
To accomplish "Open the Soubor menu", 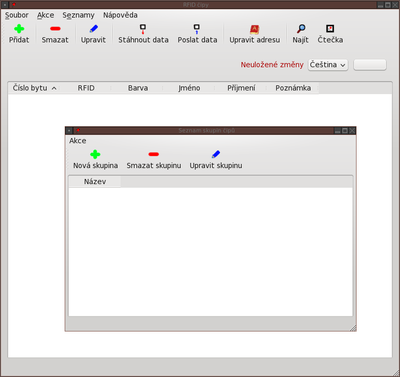I will coord(17,15).
